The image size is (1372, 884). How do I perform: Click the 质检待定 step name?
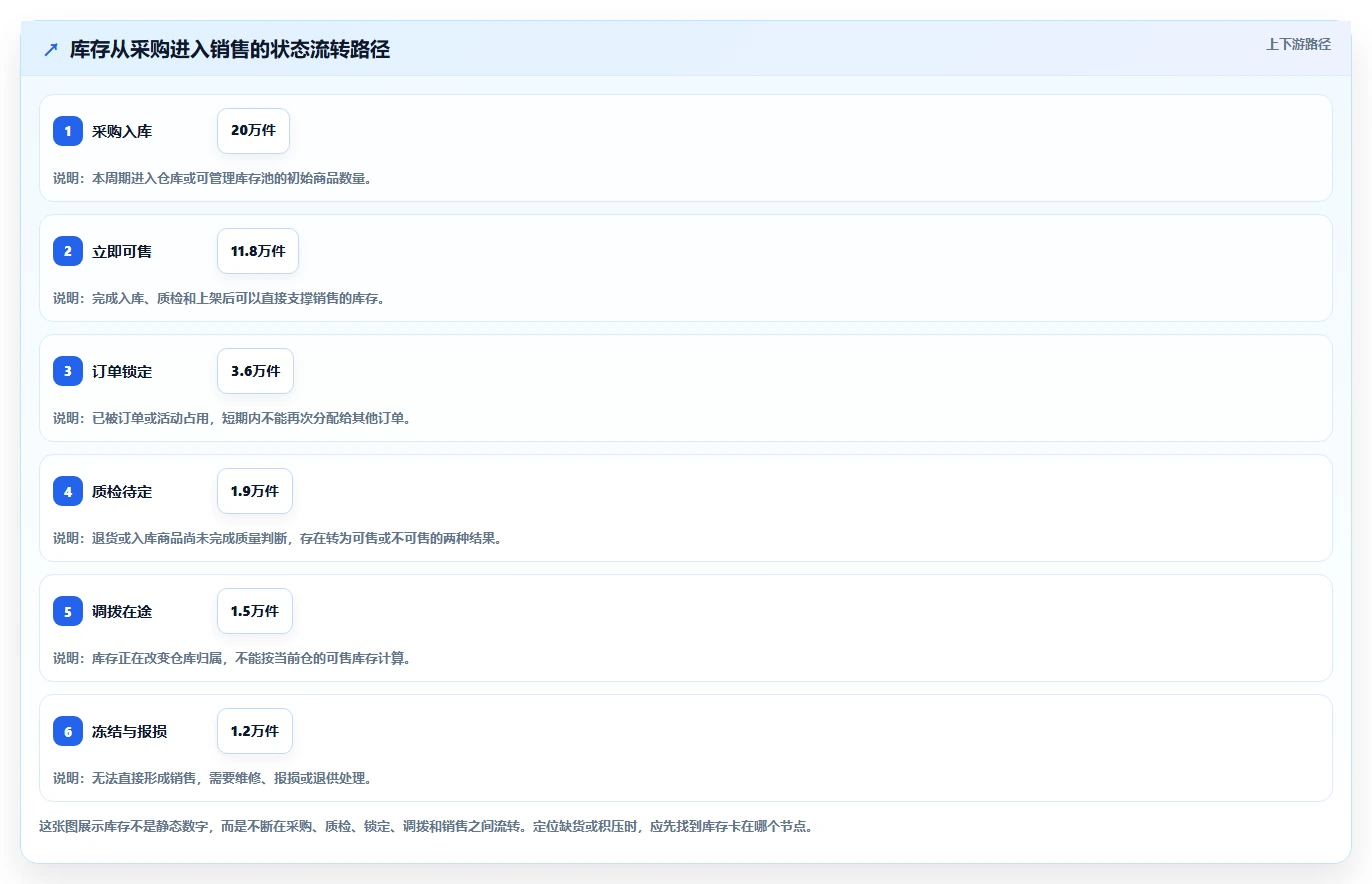click(x=122, y=491)
